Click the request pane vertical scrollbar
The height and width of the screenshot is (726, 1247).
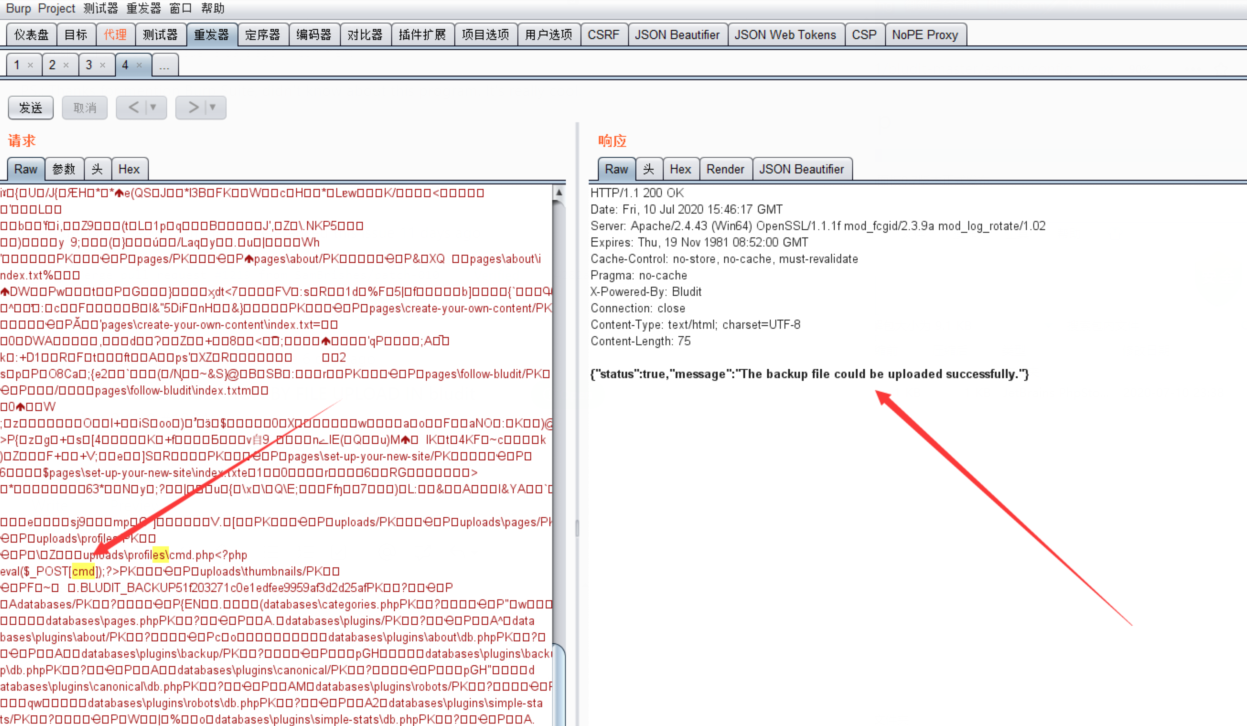click(559, 454)
